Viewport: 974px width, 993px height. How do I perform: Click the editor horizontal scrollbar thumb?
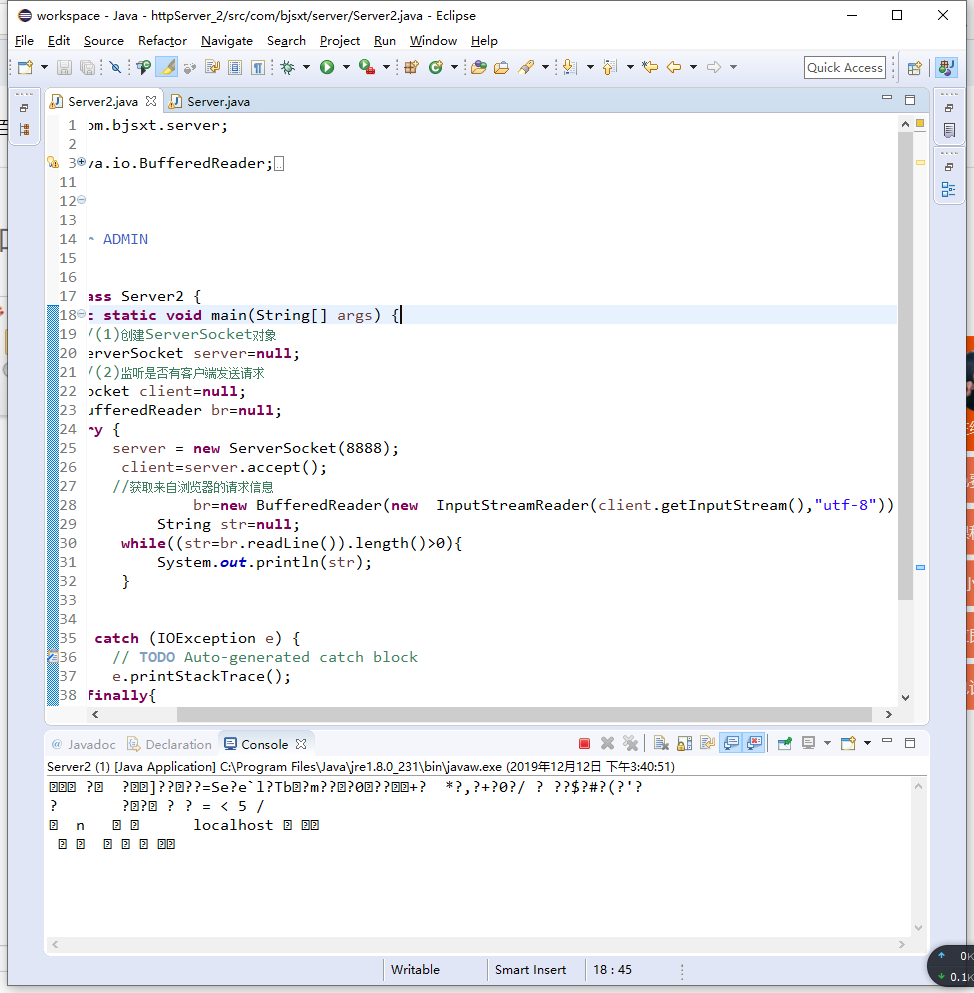[524, 714]
